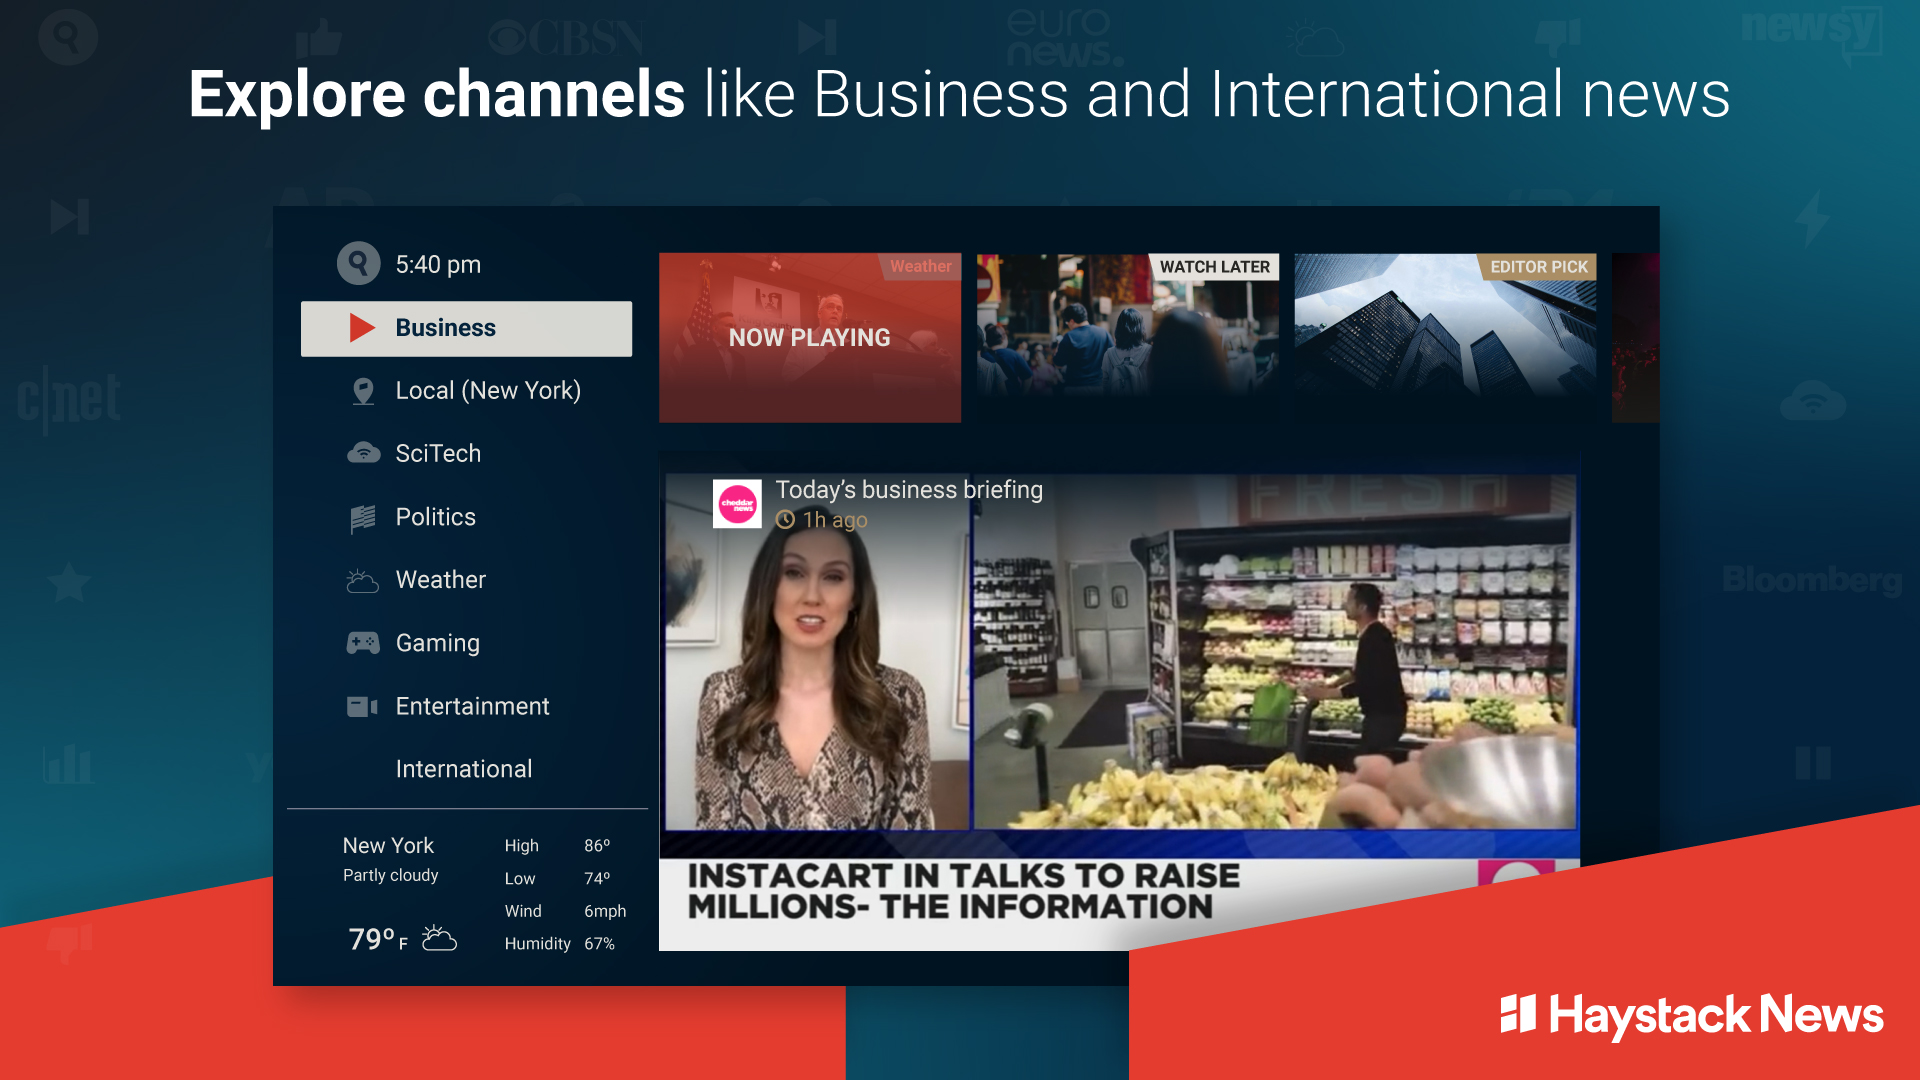Open the Watch Later video thumbnail
Viewport: 1920px width, 1080px height.
1127,338
